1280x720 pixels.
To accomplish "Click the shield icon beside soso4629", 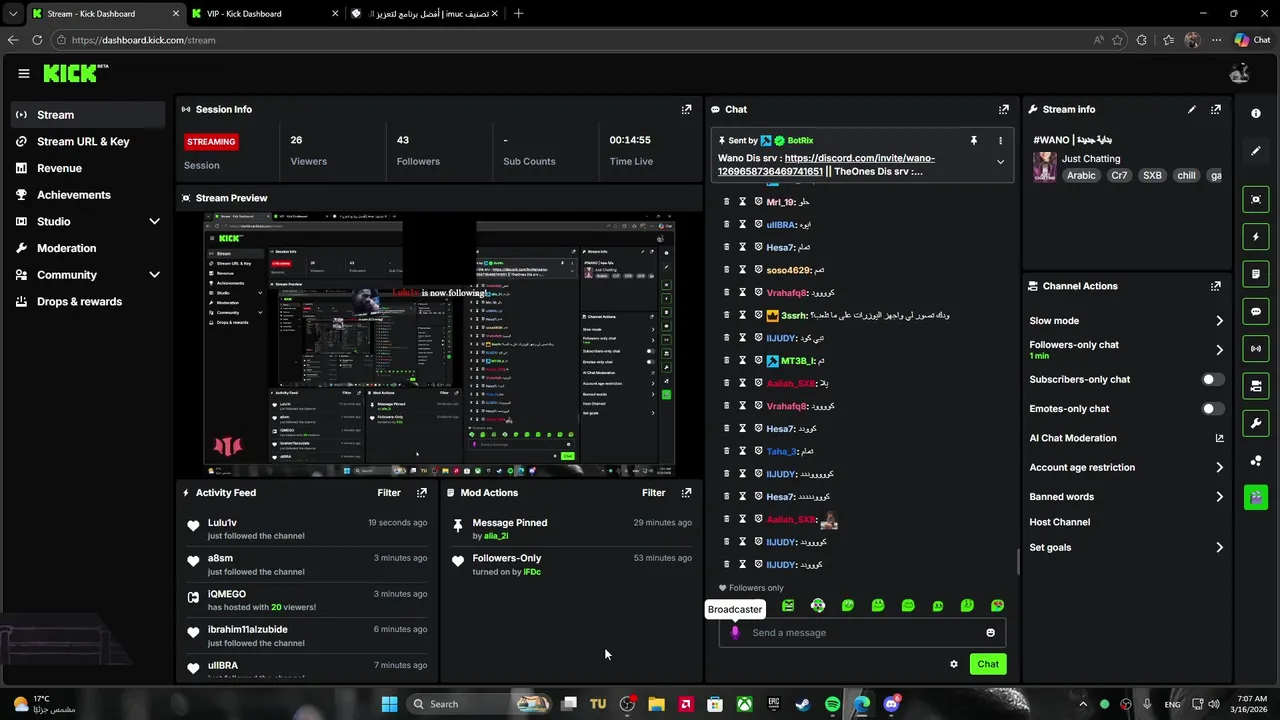I will (x=758, y=270).
